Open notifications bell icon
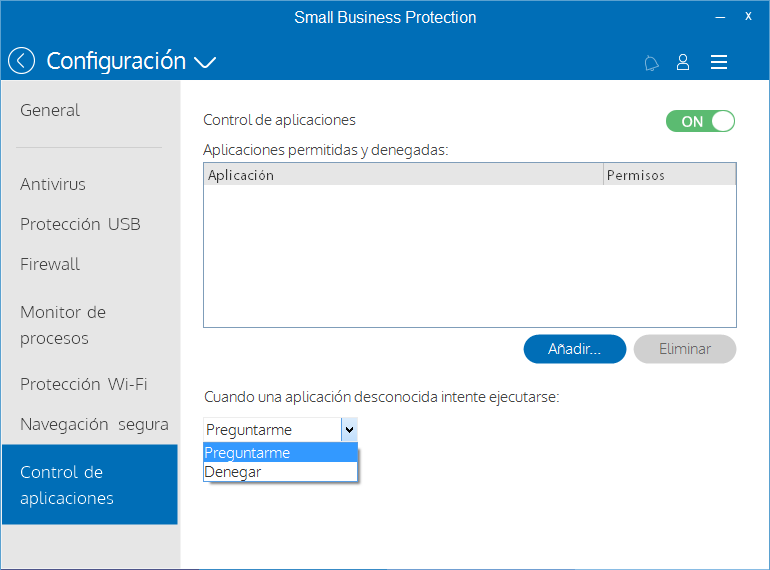 651,63
